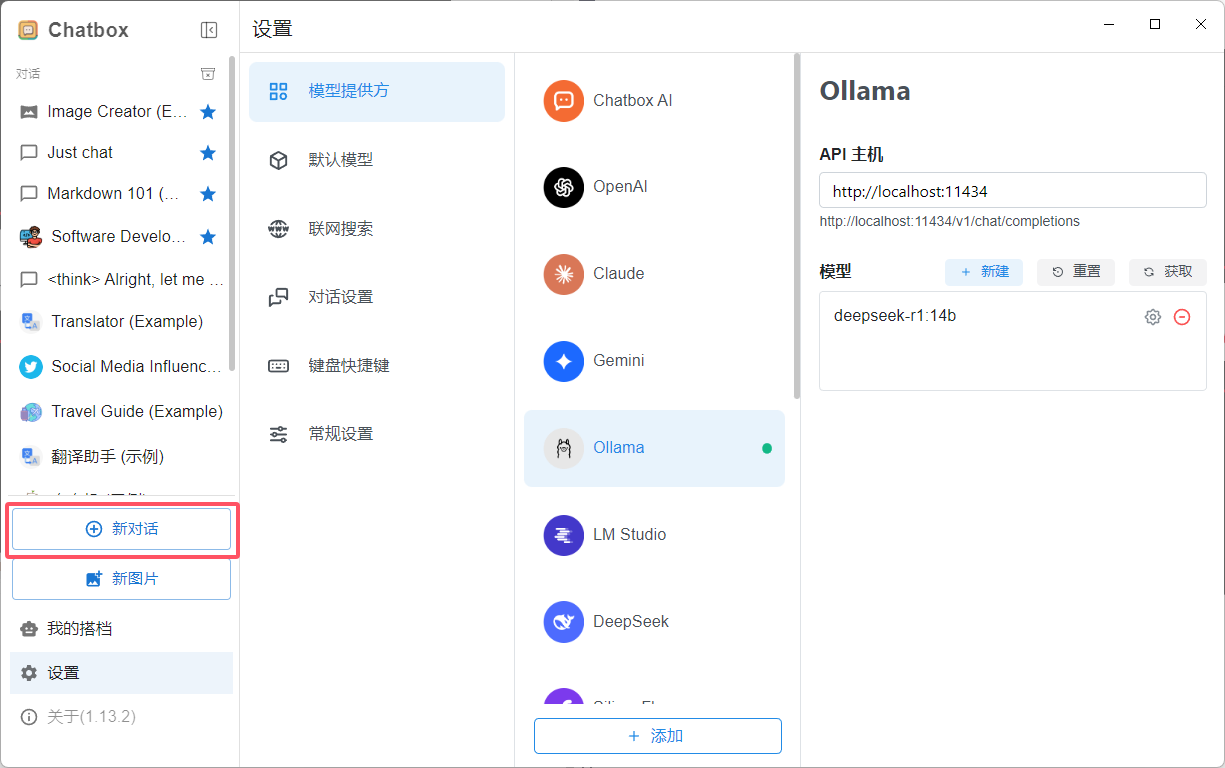Add a provider with 添加 button
This screenshot has height=768, width=1225.
(x=658, y=736)
